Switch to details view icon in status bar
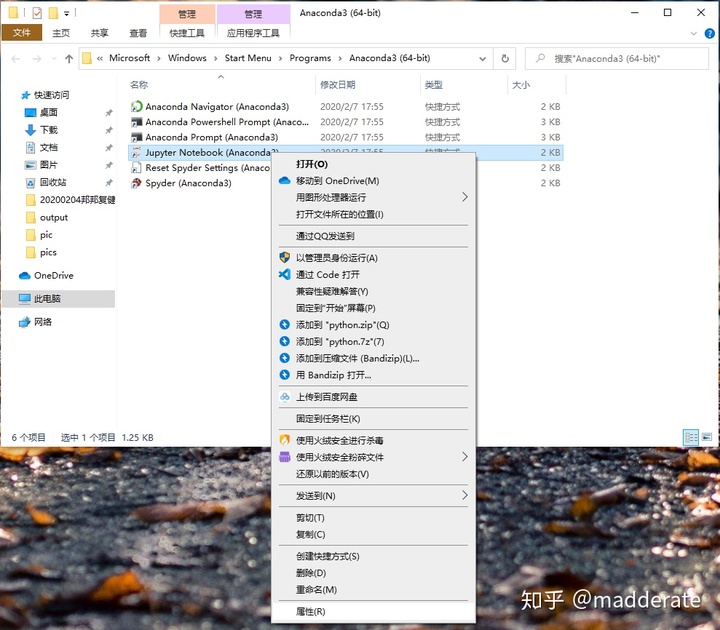Image resolution: width=720 pixels, height=630 pixels. 691,437
